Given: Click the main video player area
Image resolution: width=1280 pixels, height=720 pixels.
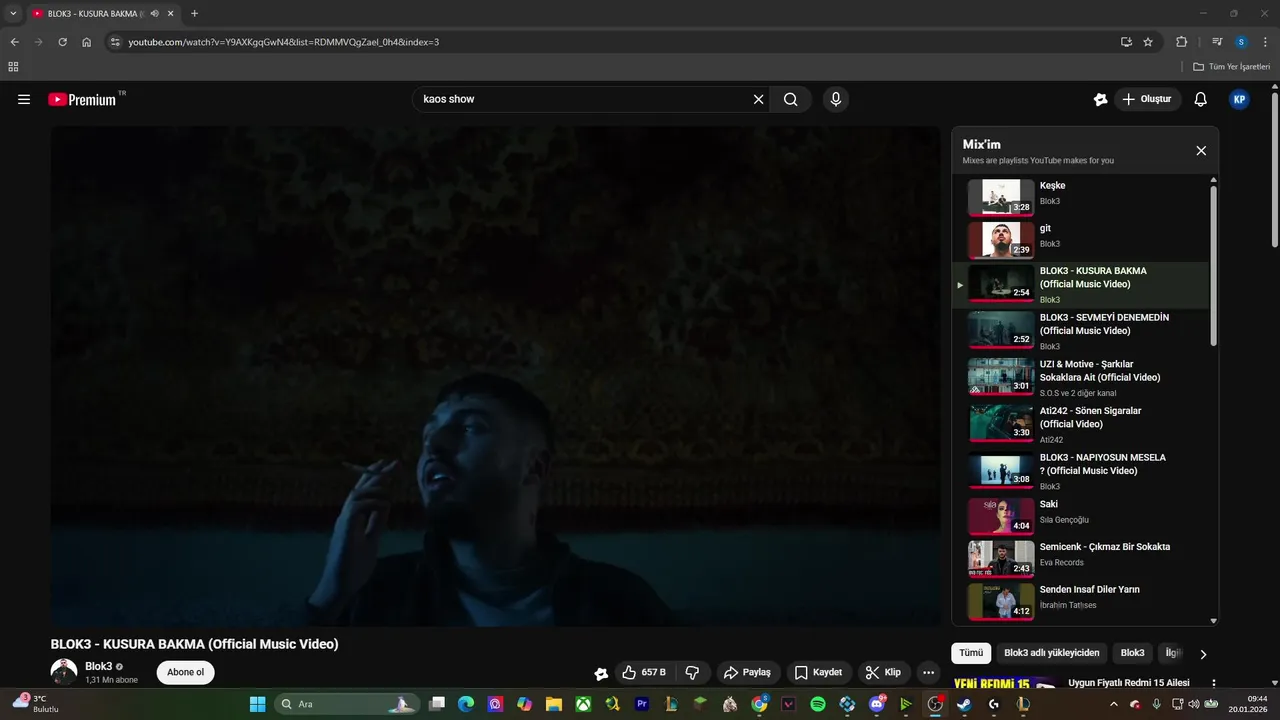Looking at the screenshot, I should [x=495, y=376].
